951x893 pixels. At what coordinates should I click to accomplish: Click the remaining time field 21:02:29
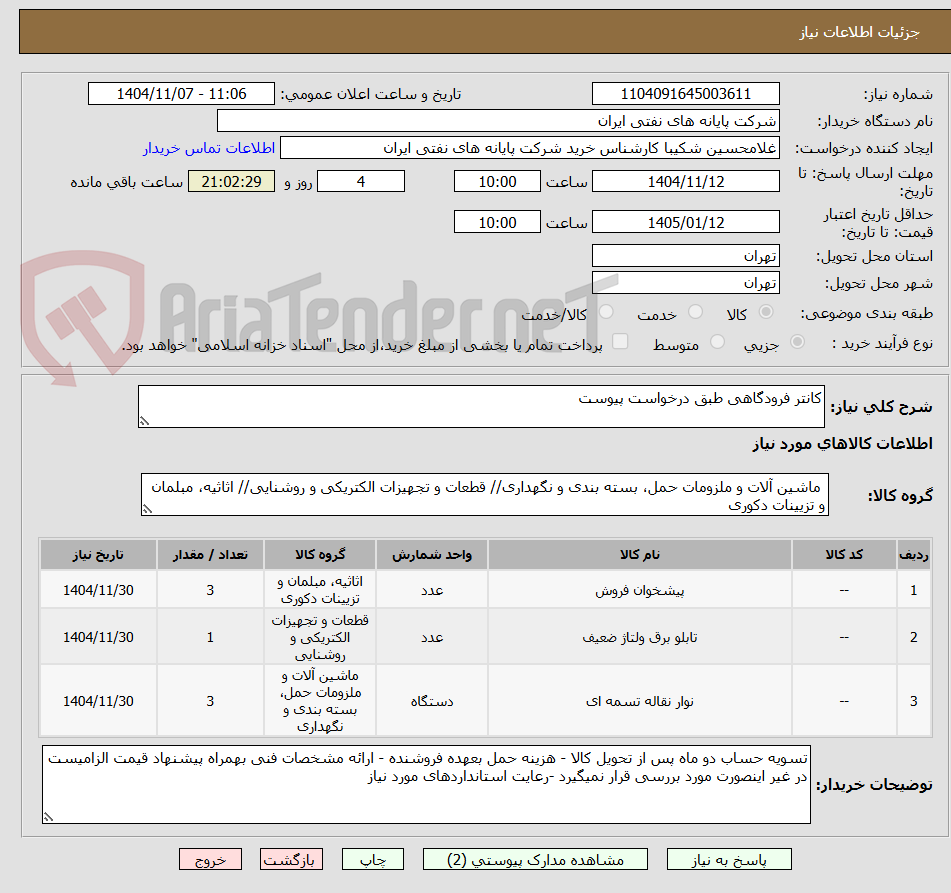click(x=231, y=181)
